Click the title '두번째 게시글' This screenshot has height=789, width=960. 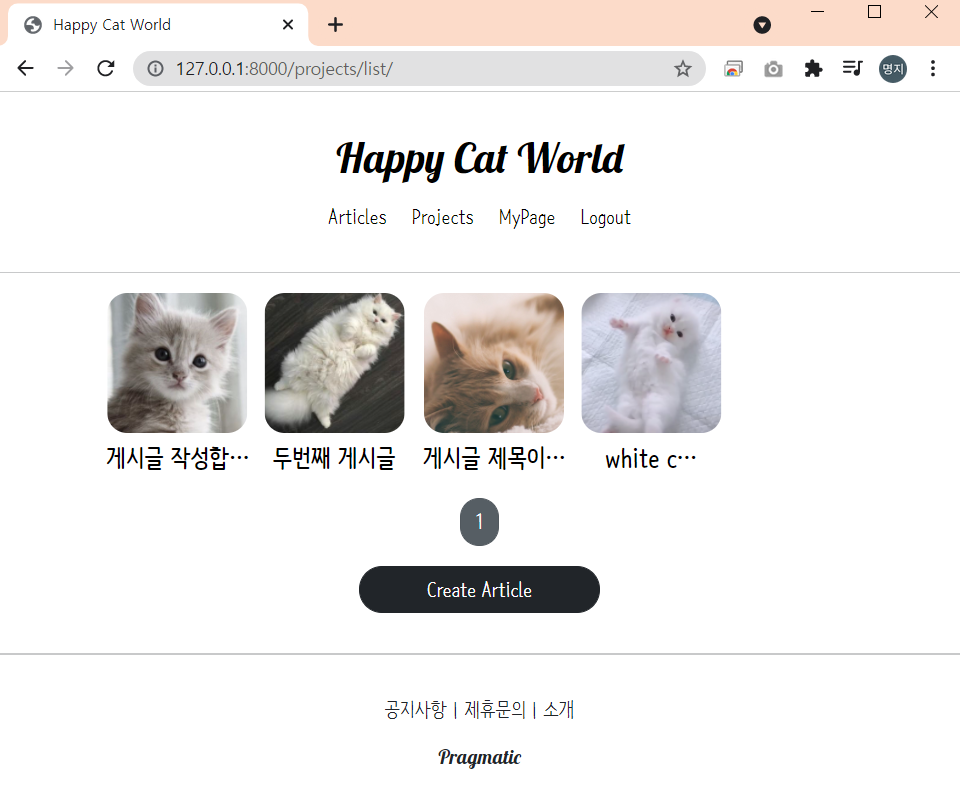(334, 458)
